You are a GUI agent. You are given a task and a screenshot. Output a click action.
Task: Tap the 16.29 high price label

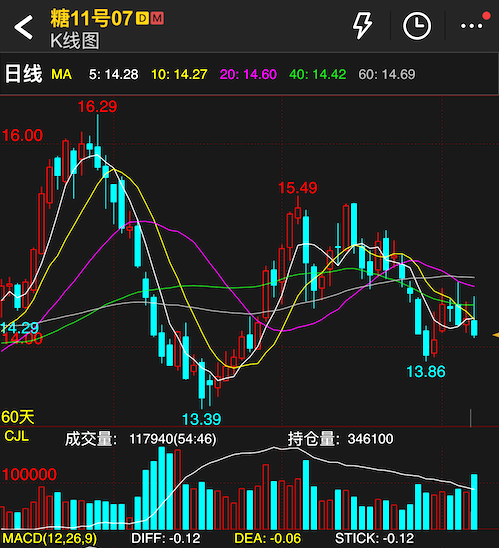[97, 106]
